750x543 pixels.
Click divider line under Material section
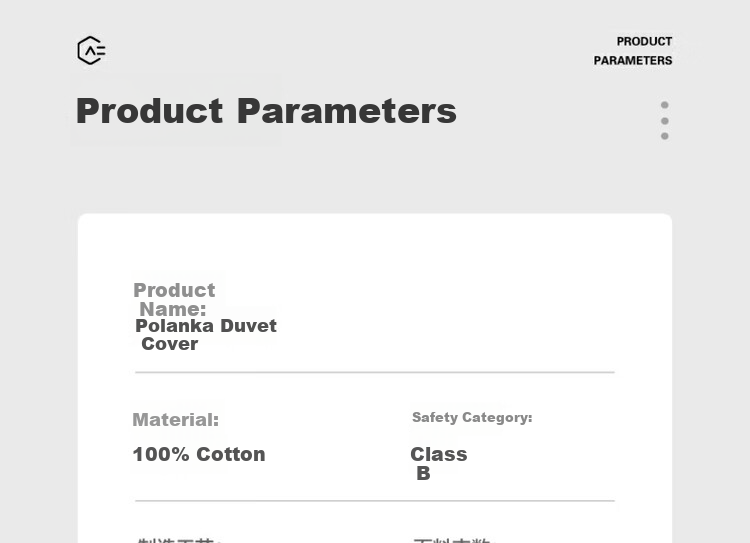point(374,501)
